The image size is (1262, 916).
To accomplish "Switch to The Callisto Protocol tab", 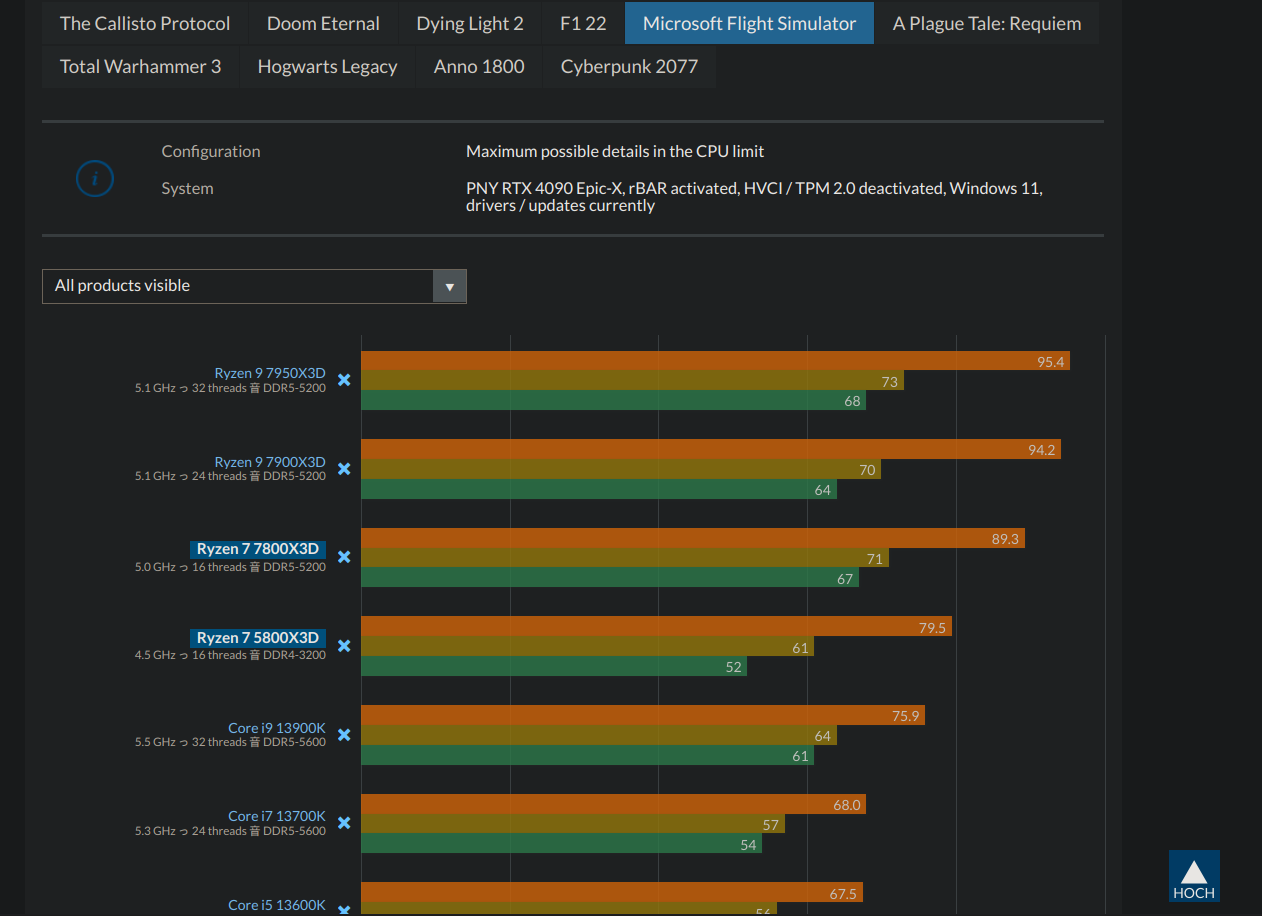I will click(145, 23).
